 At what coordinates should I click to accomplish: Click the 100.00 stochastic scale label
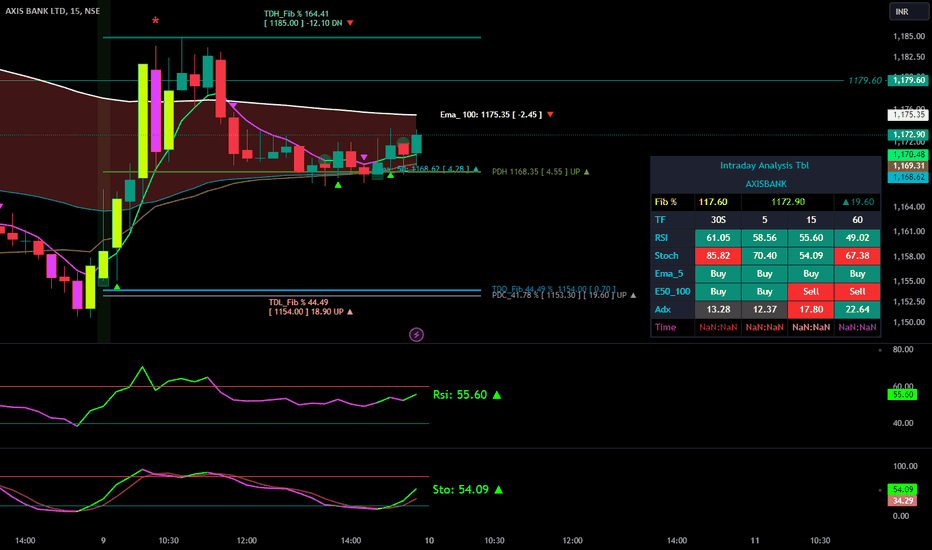click(x=905, y=466)
